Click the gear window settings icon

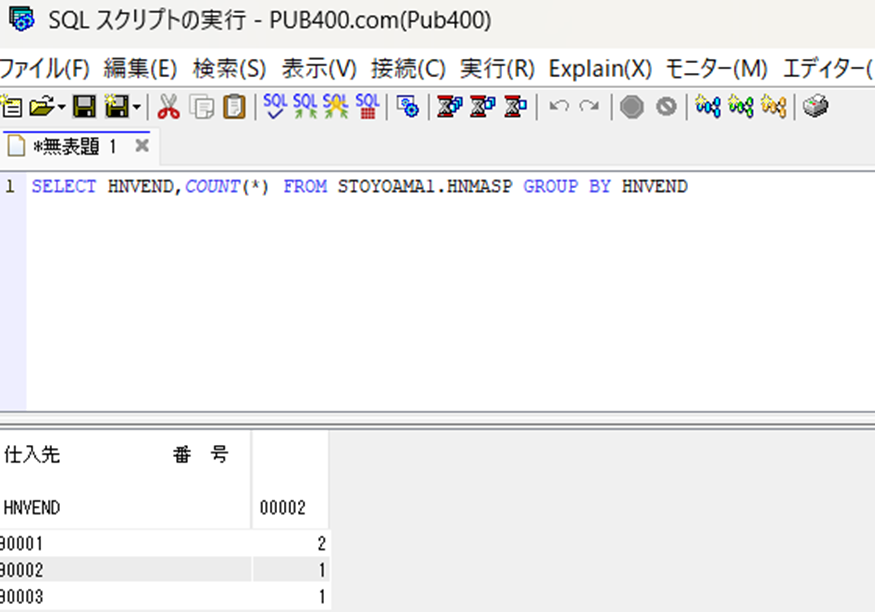pos(408,107)
